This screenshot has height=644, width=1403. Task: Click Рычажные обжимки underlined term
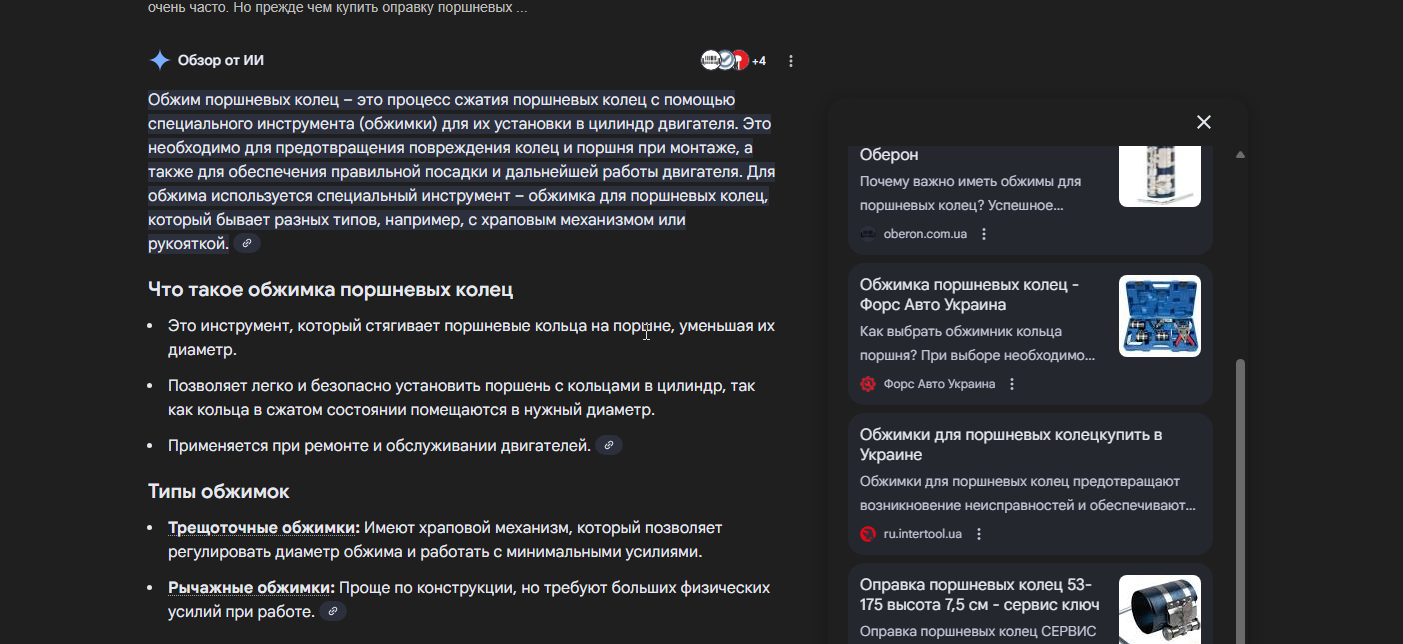[x=251, y=587]
